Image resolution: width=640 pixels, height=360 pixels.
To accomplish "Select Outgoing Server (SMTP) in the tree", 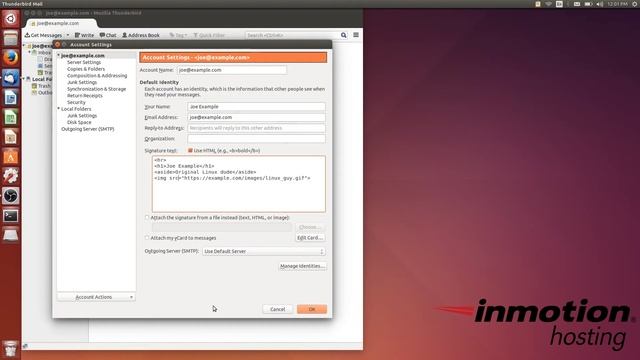I will (88, 129).
